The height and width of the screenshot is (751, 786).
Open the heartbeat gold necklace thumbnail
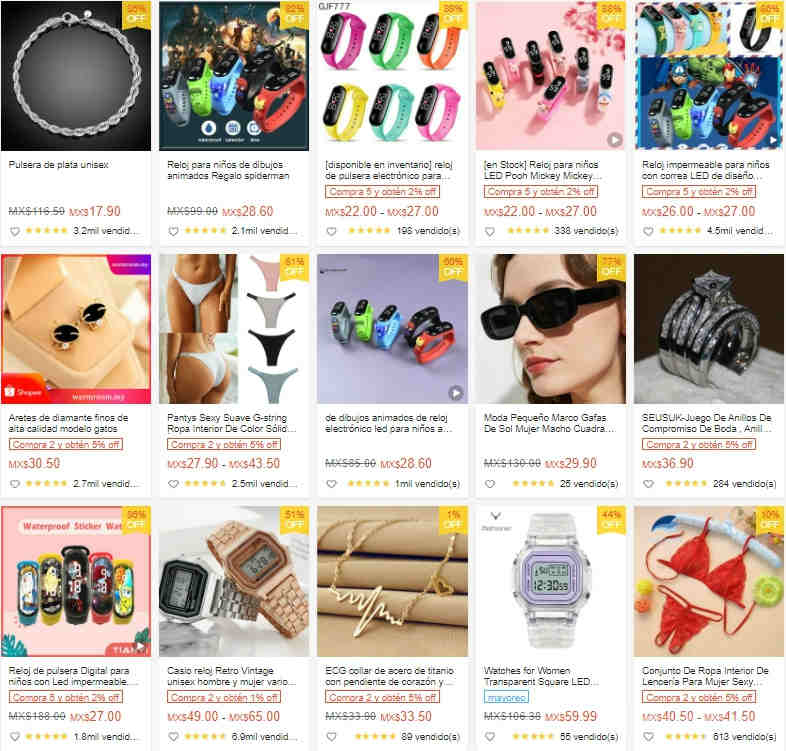(x=392, y=582)
